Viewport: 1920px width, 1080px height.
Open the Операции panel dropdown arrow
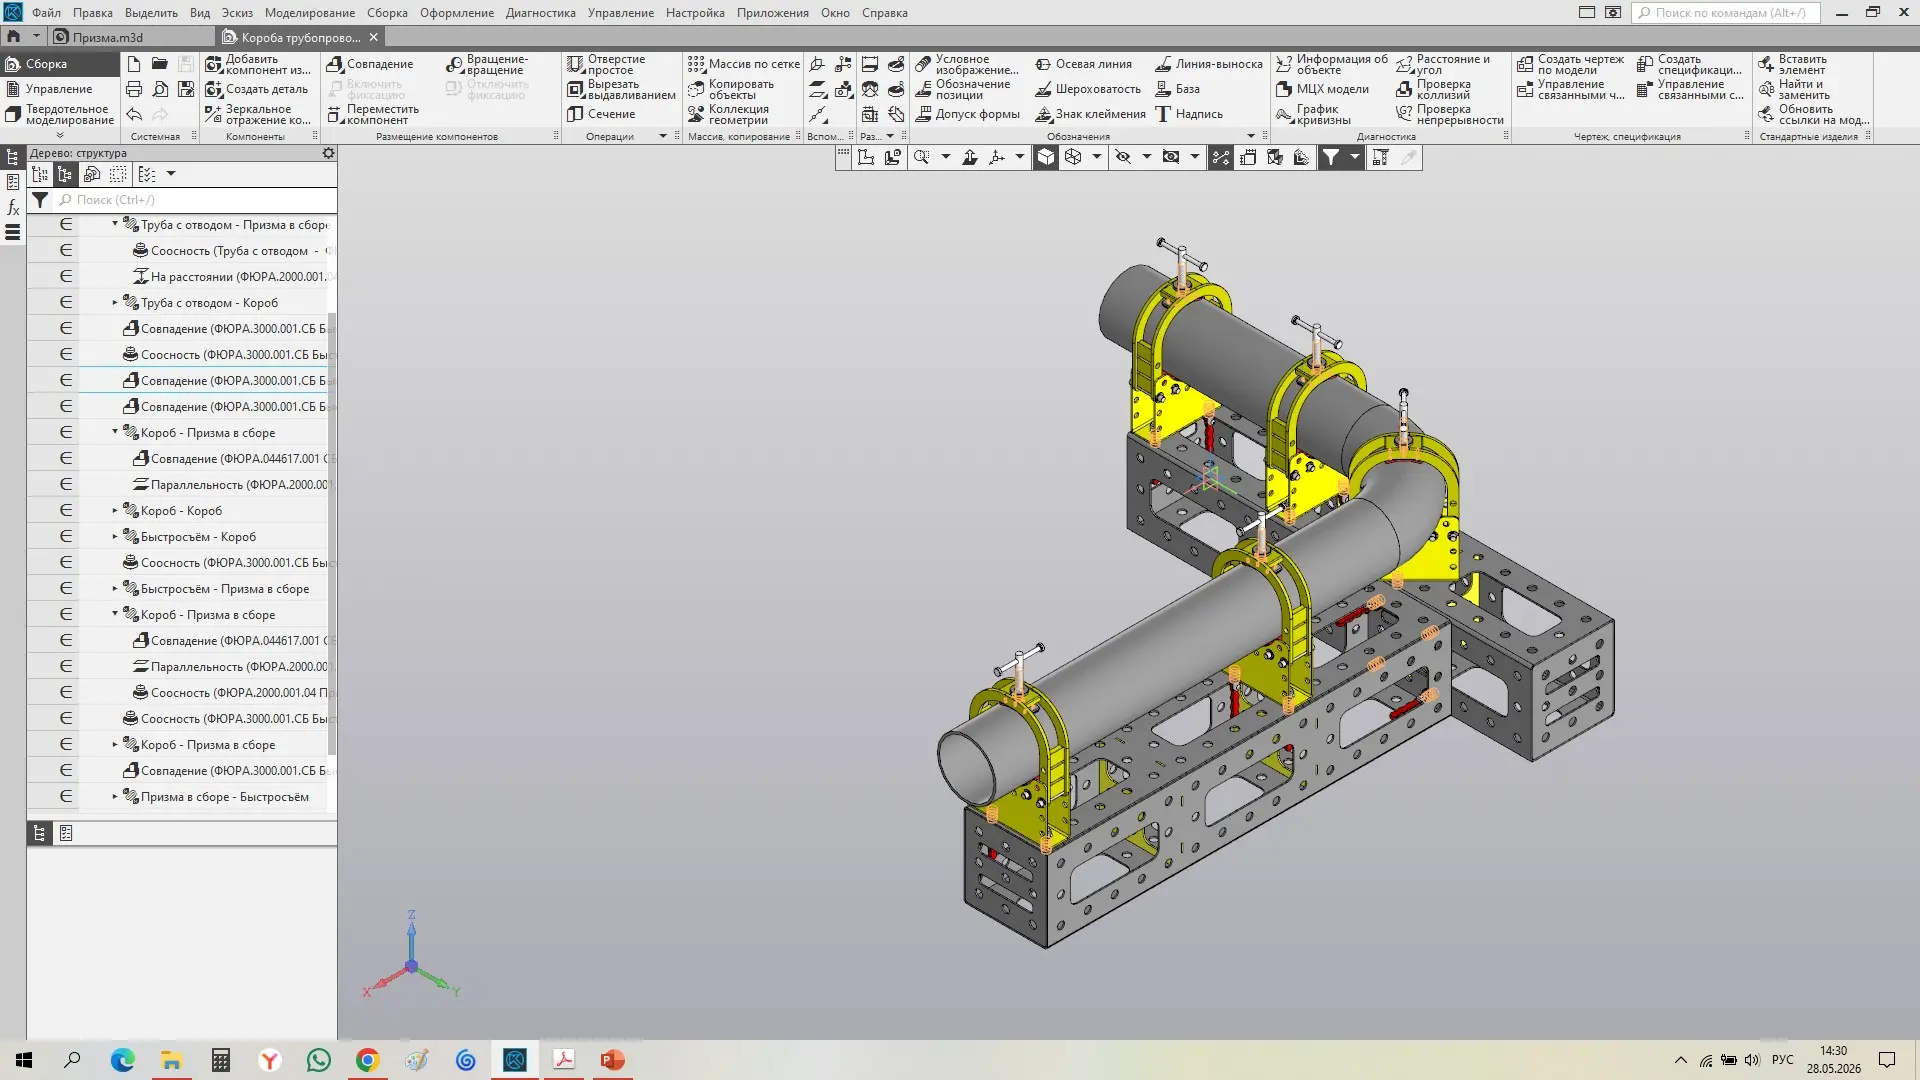pos(662,136)
